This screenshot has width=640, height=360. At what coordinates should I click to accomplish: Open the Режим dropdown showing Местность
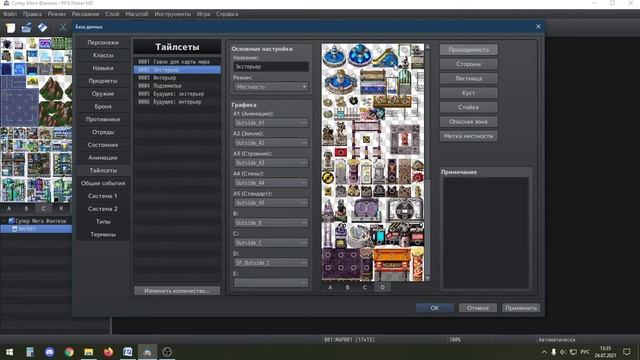click(271, 87)
